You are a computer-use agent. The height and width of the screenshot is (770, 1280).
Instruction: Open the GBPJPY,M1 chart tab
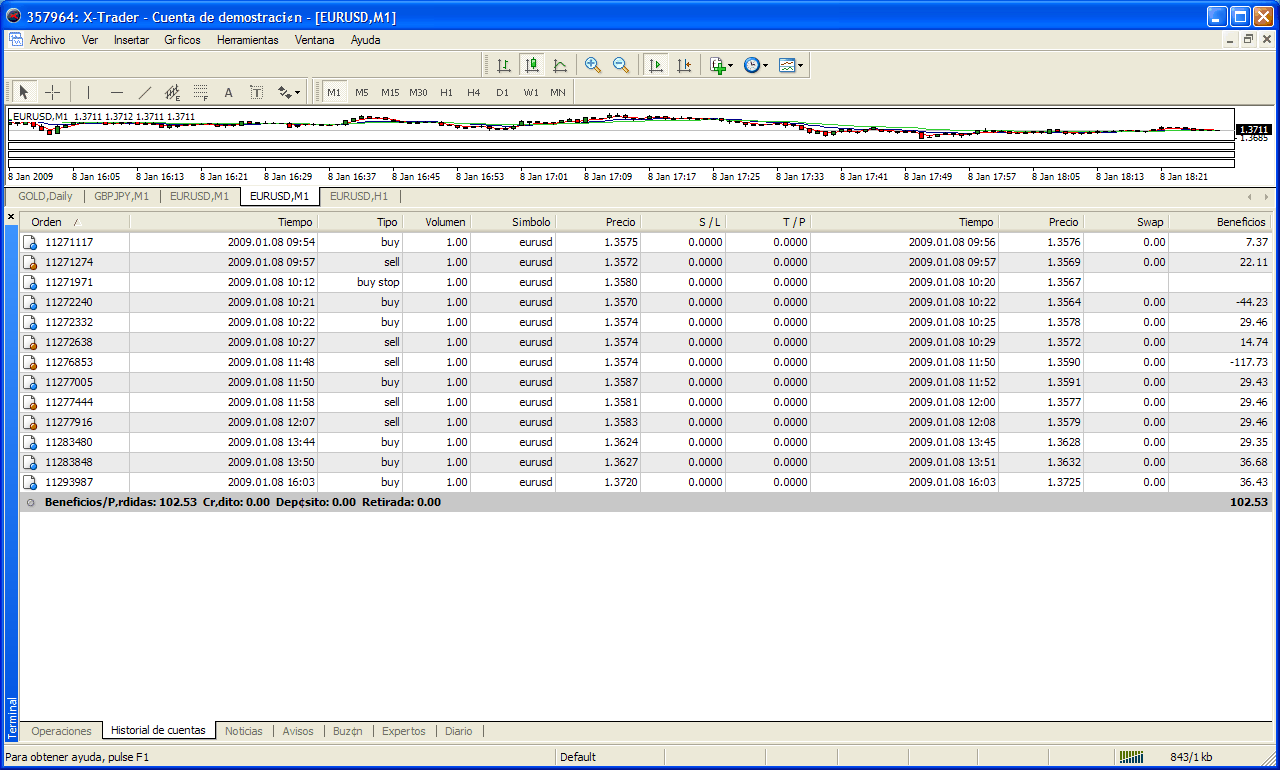tap(121, 196)
